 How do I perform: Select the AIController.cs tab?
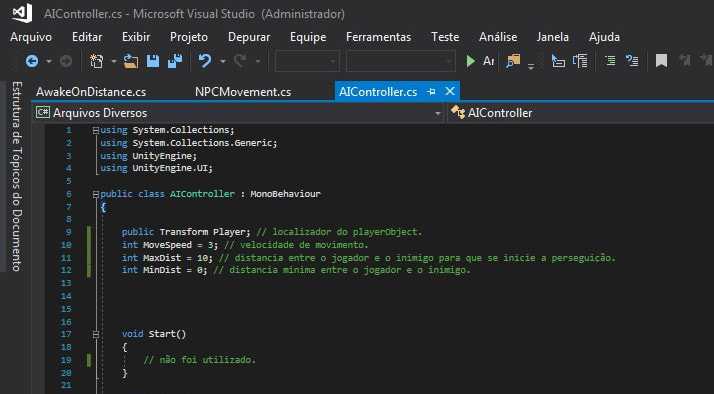[x=378, y=92]
